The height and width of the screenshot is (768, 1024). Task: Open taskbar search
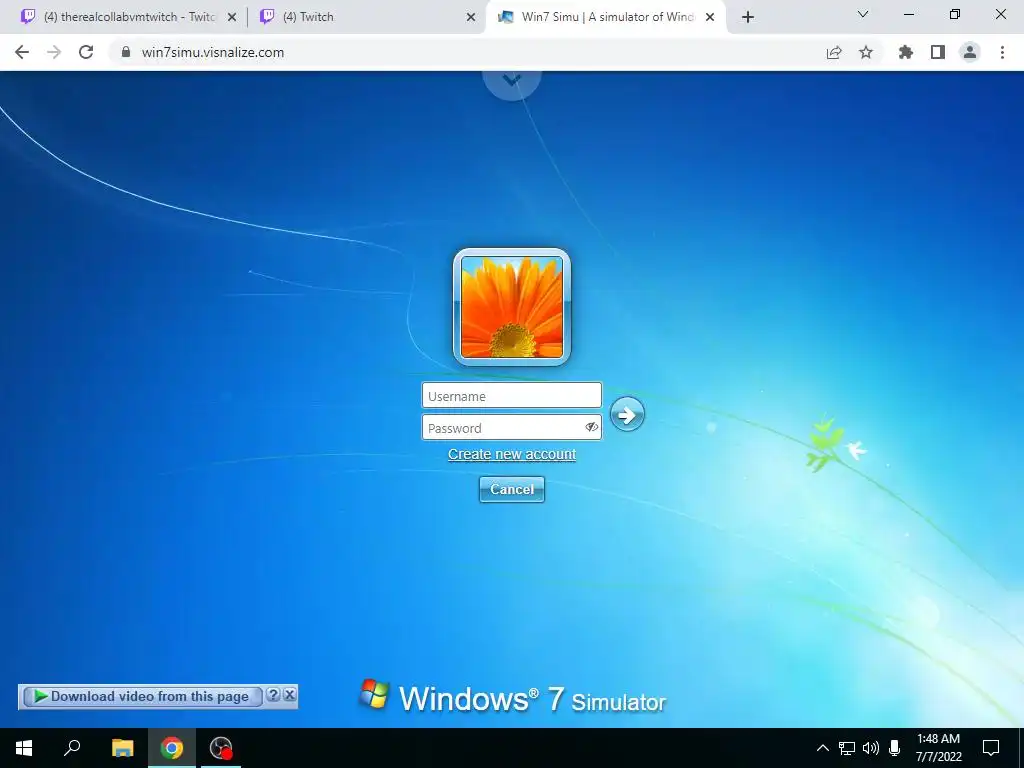[72, 748]
